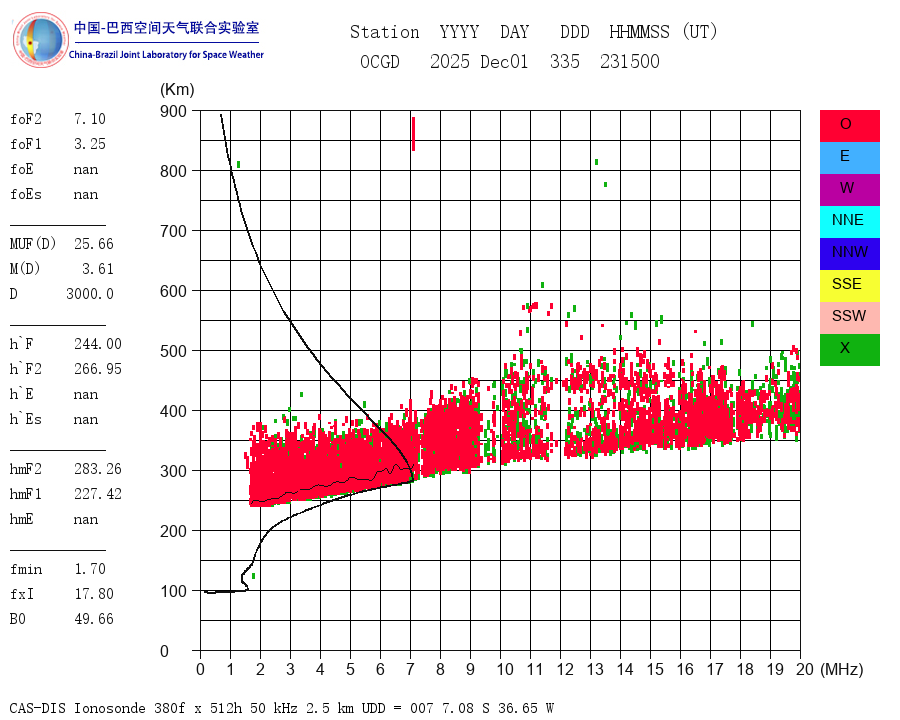This screenshot has width=900, height=720.
Task: Click the foF1 value 3.25
Action: pyautogui.click(x=90, y=144)
